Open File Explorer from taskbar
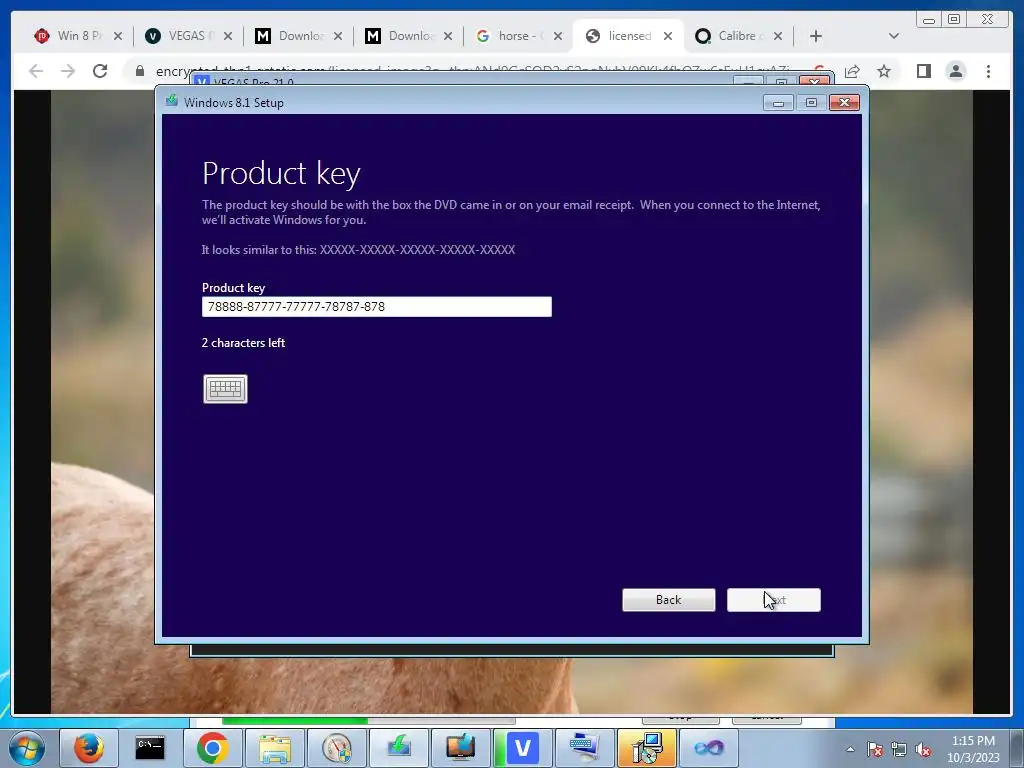 tap(274, 748)
